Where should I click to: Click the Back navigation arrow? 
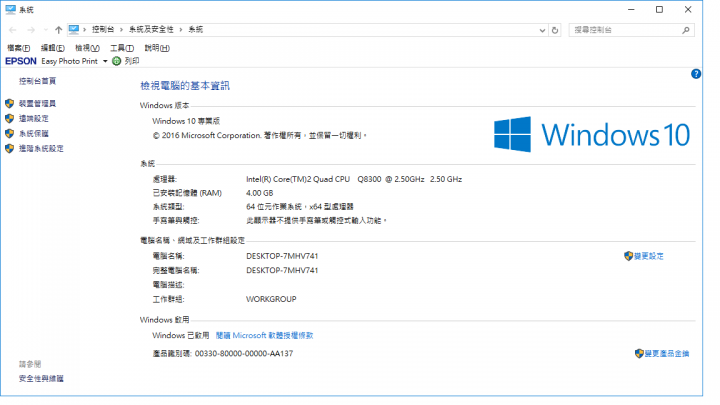pyautogui.click(x=13, y=30)
